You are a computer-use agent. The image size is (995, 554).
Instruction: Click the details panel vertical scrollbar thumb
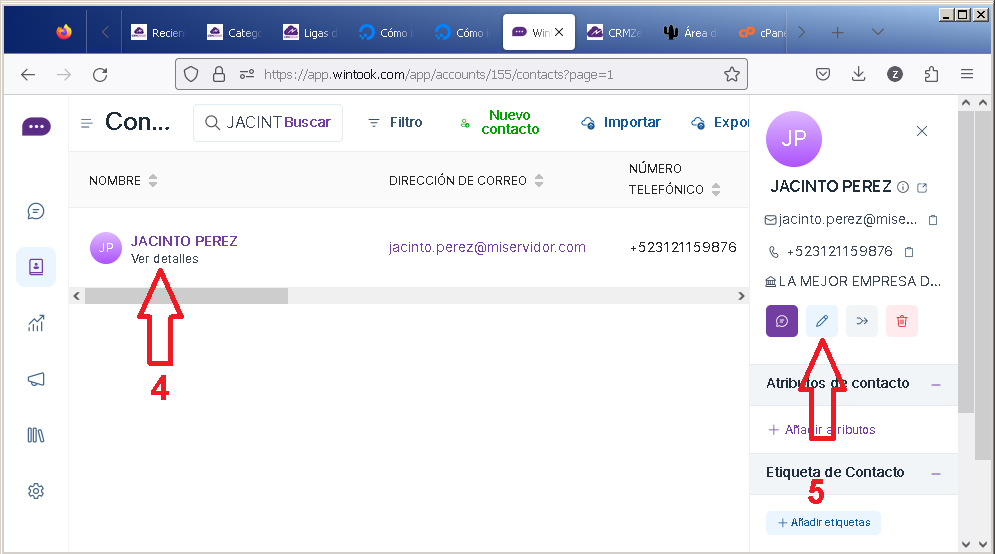click(966, 261)
